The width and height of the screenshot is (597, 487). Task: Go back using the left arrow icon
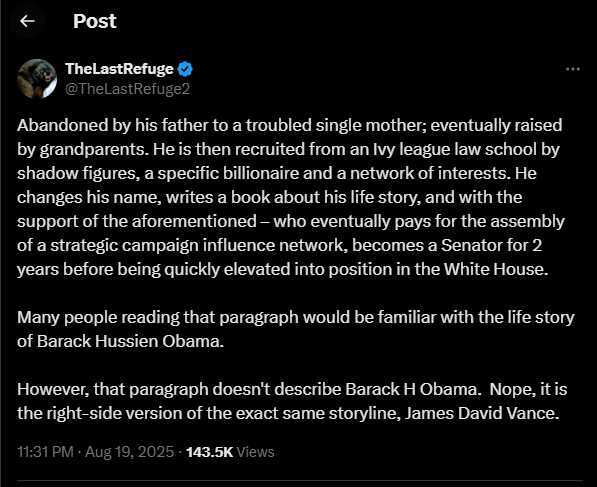click(x=27, y=21)
